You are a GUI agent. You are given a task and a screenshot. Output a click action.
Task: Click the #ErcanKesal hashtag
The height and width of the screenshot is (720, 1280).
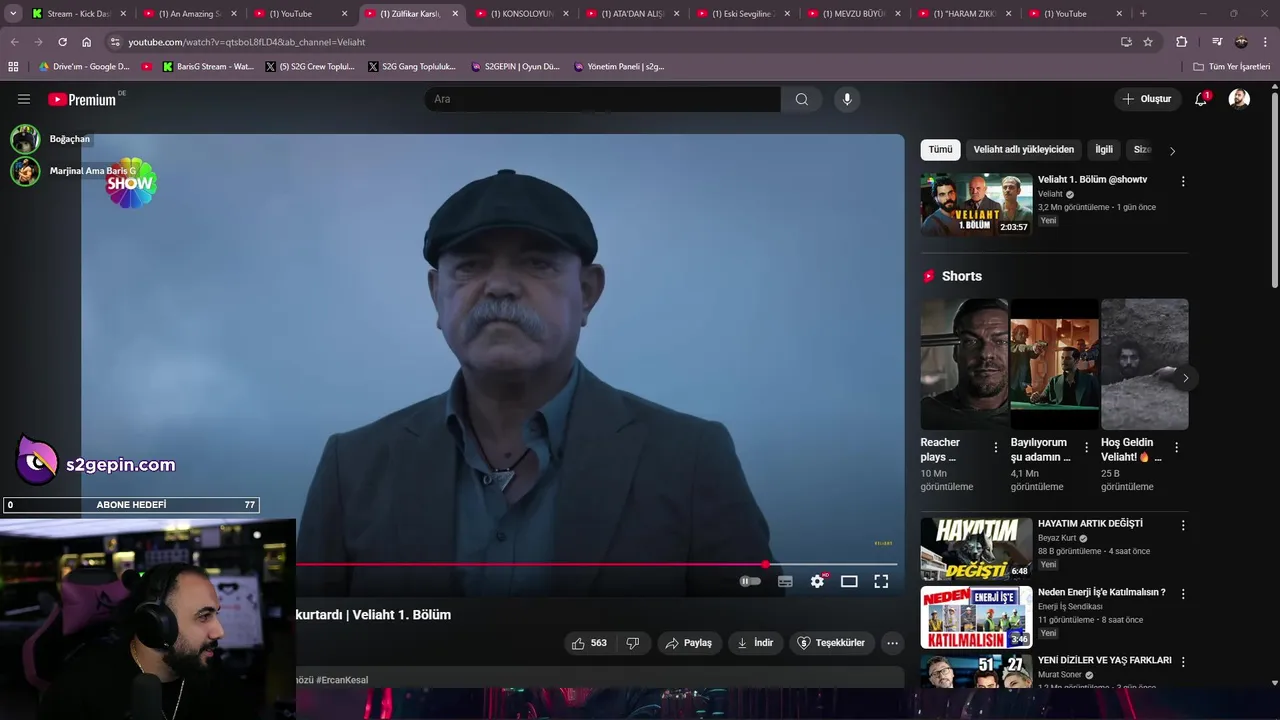tap(342, 680)
